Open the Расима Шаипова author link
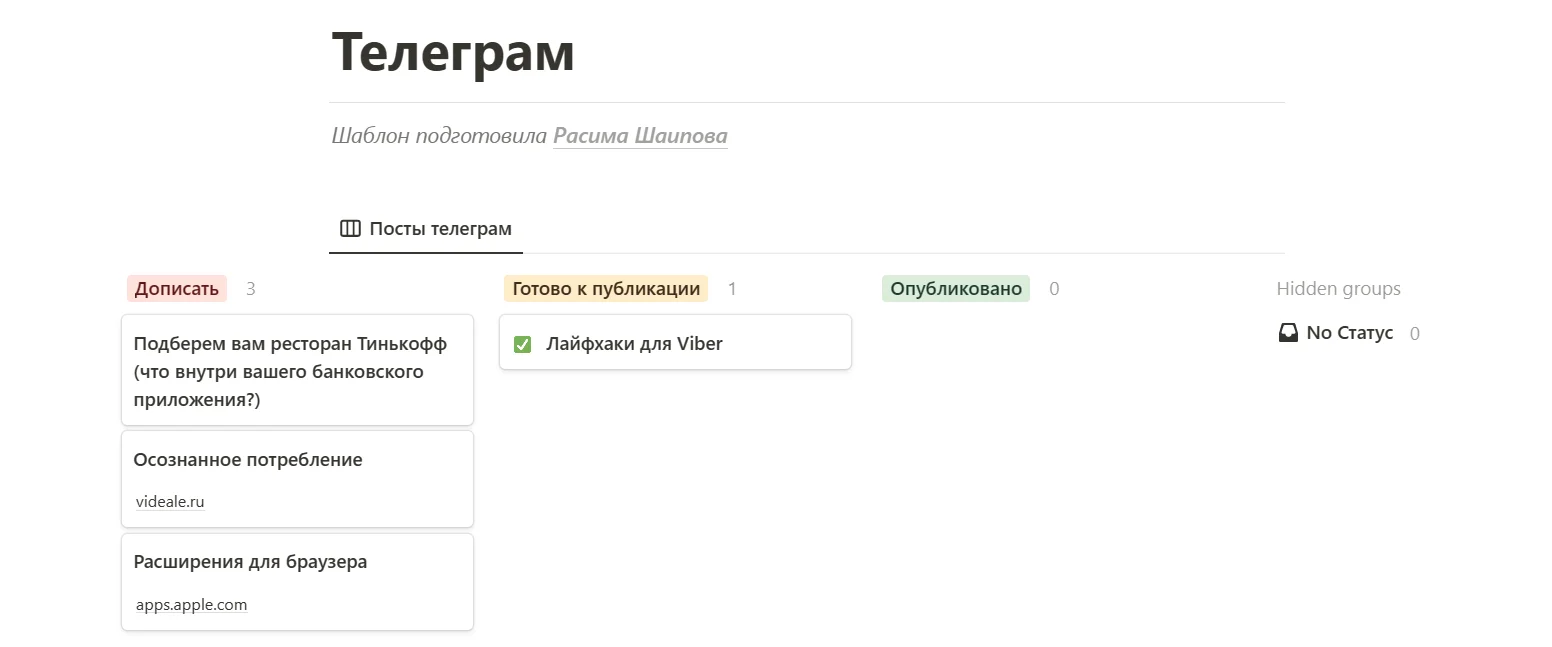1552x647 pixels. click(640, 136)
